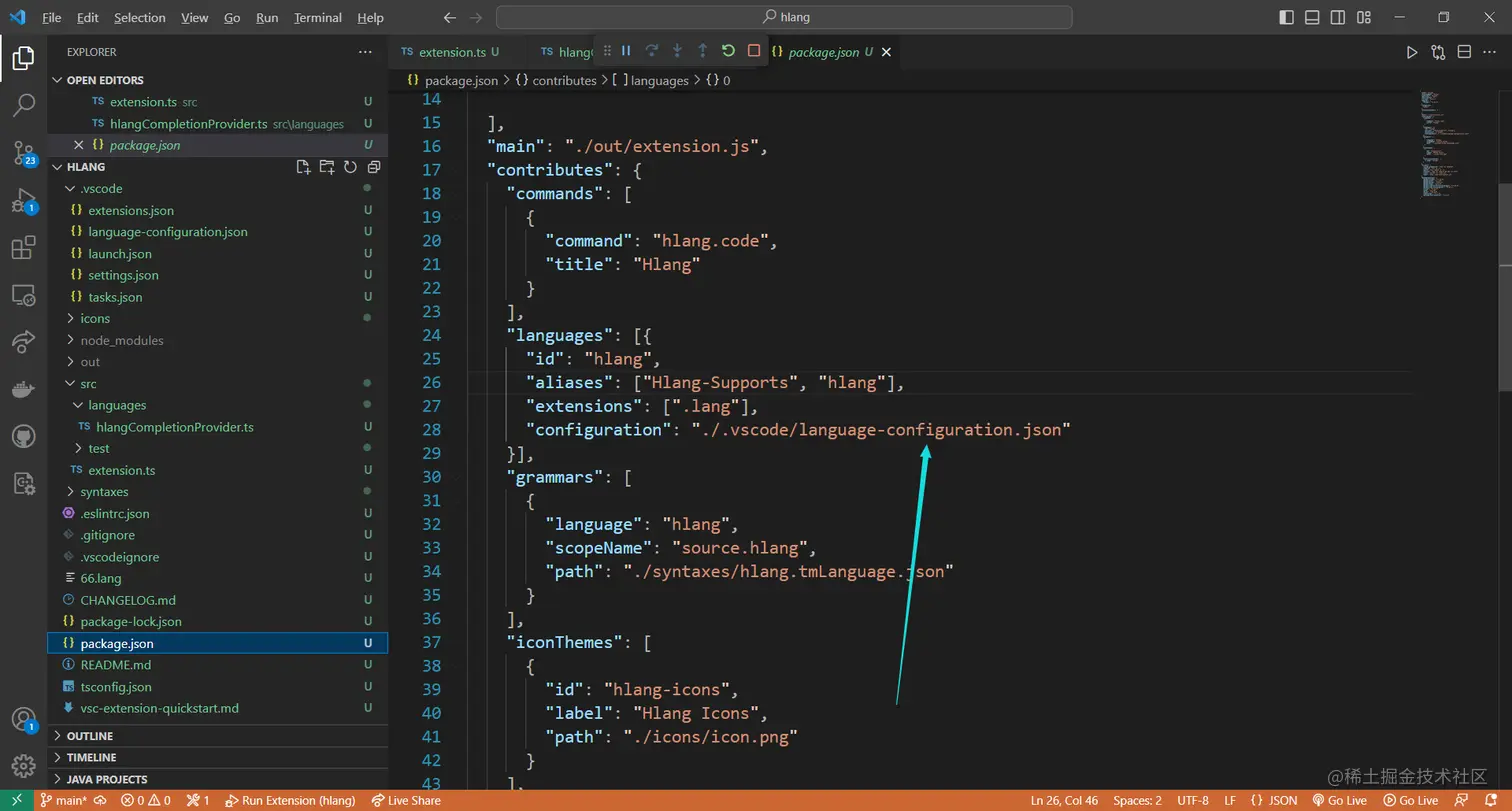
Task: Change encoding via UTF-8 indicator
Action: [x=1193, y=800]
